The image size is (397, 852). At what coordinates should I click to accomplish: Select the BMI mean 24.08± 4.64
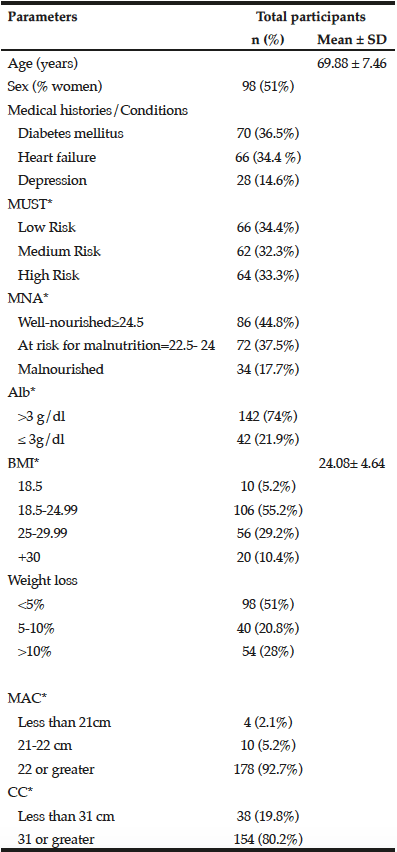coord(352,463)
